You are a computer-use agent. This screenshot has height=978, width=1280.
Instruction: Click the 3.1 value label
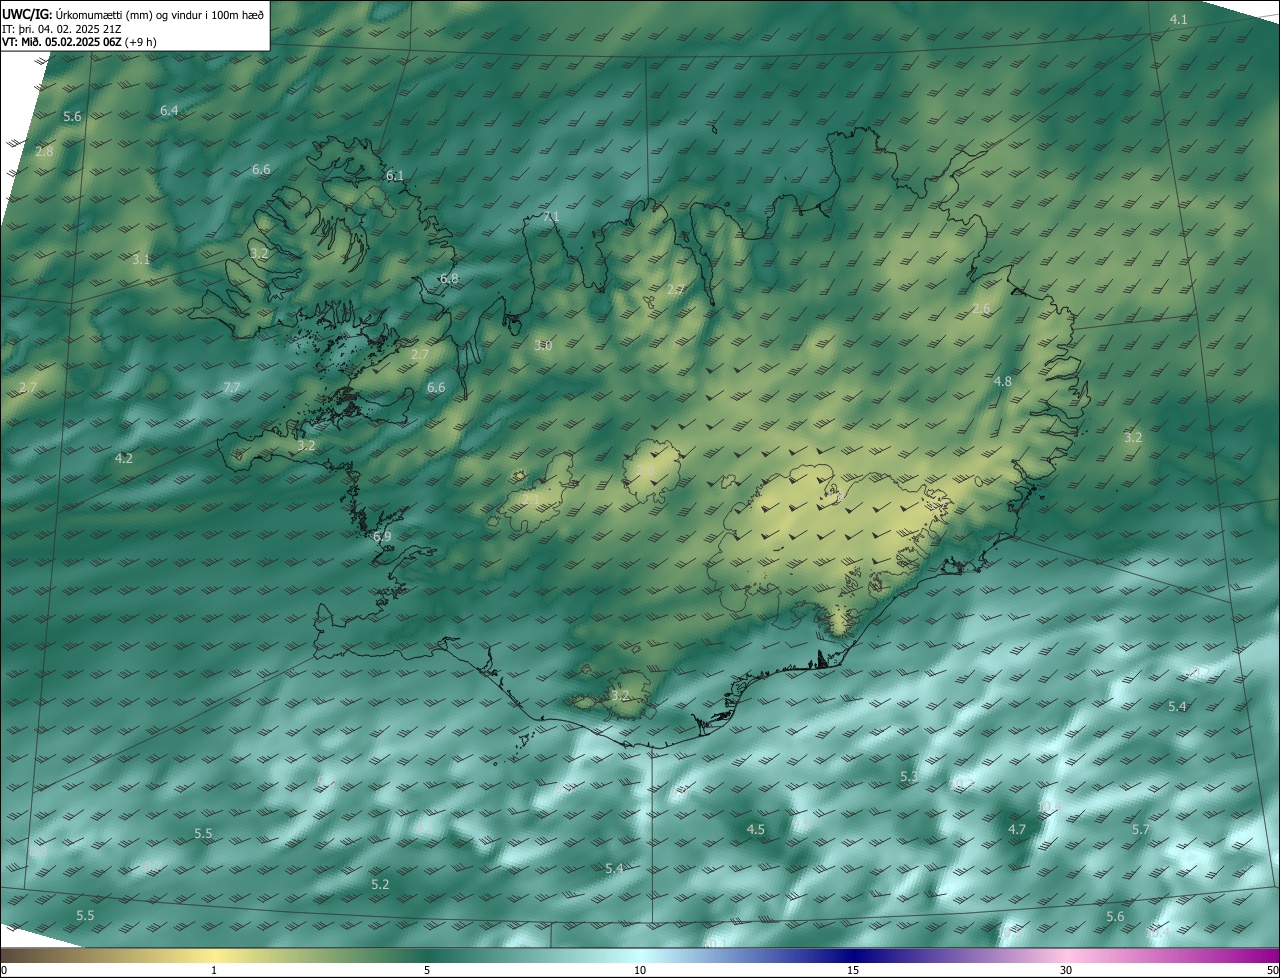click(x=141, y=260)
